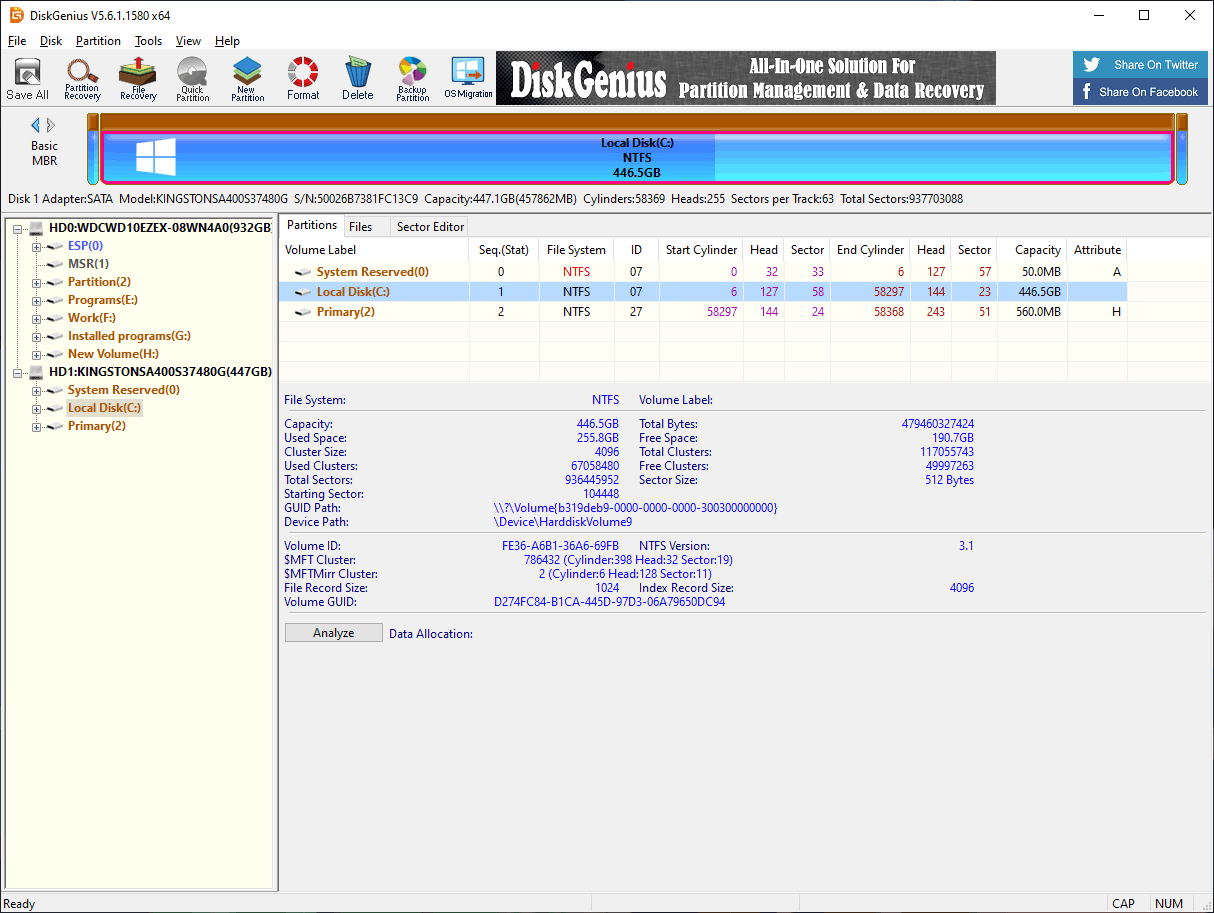The height and width of the screenshot is (913, 1214).
Task: Click Device Path HarddiskVolume9 value
Action: tap(563, 522)
